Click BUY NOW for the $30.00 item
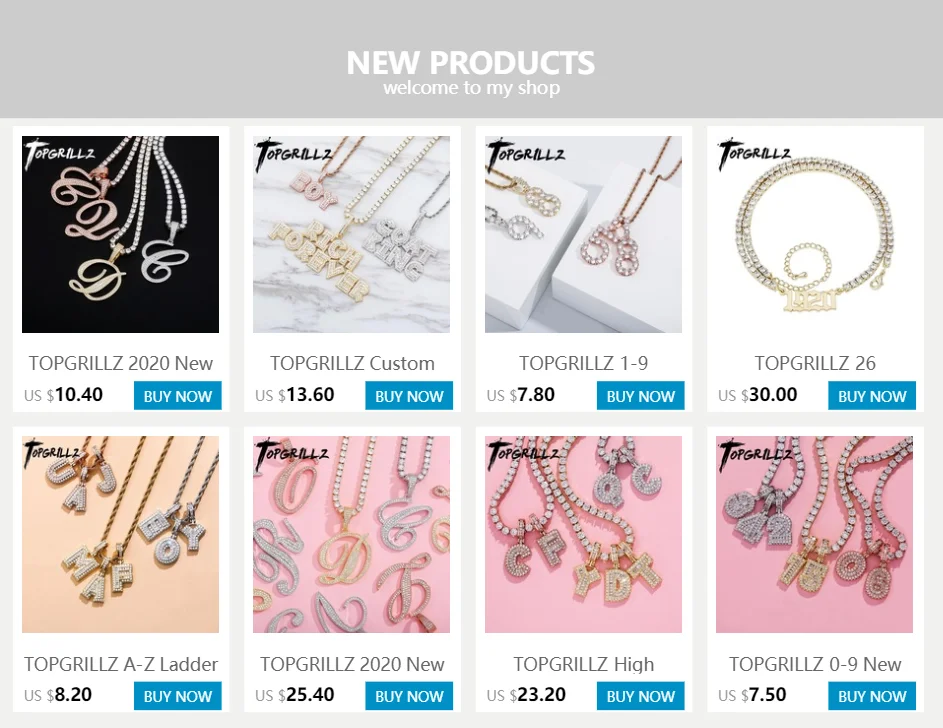The image size is (943, 728). [x=872, y=396]
